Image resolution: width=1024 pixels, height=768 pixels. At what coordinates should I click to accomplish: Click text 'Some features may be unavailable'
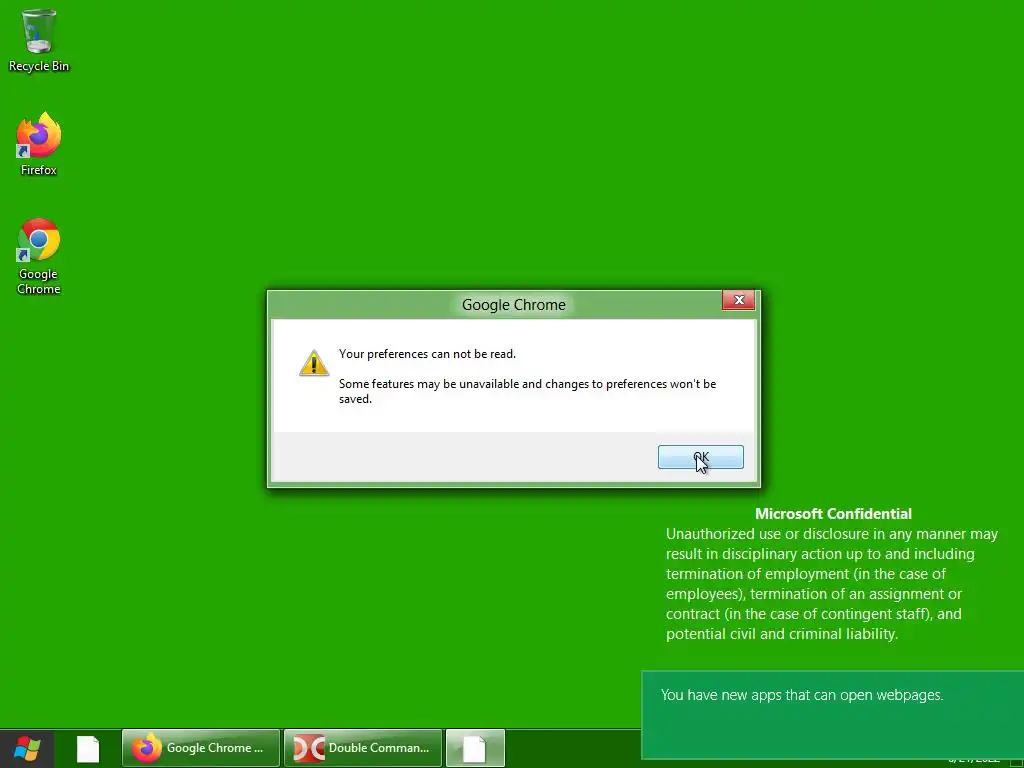coord(429,384)
